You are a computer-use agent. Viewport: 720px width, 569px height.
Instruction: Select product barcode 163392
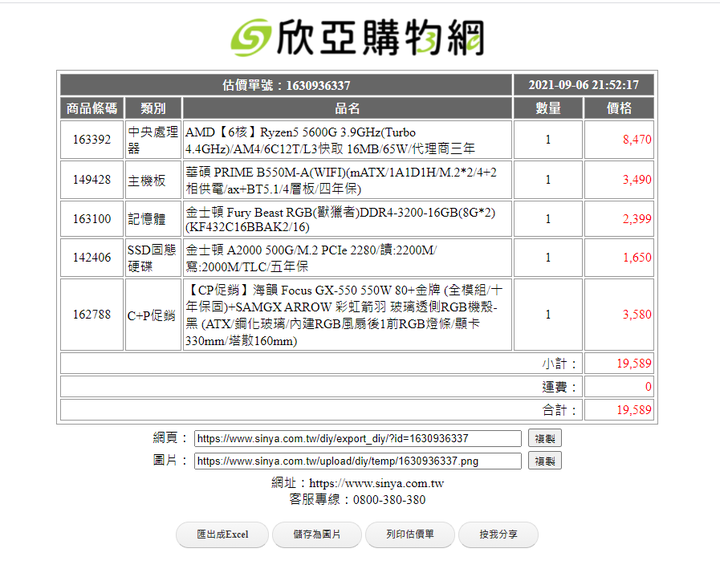tap(92, 140)
